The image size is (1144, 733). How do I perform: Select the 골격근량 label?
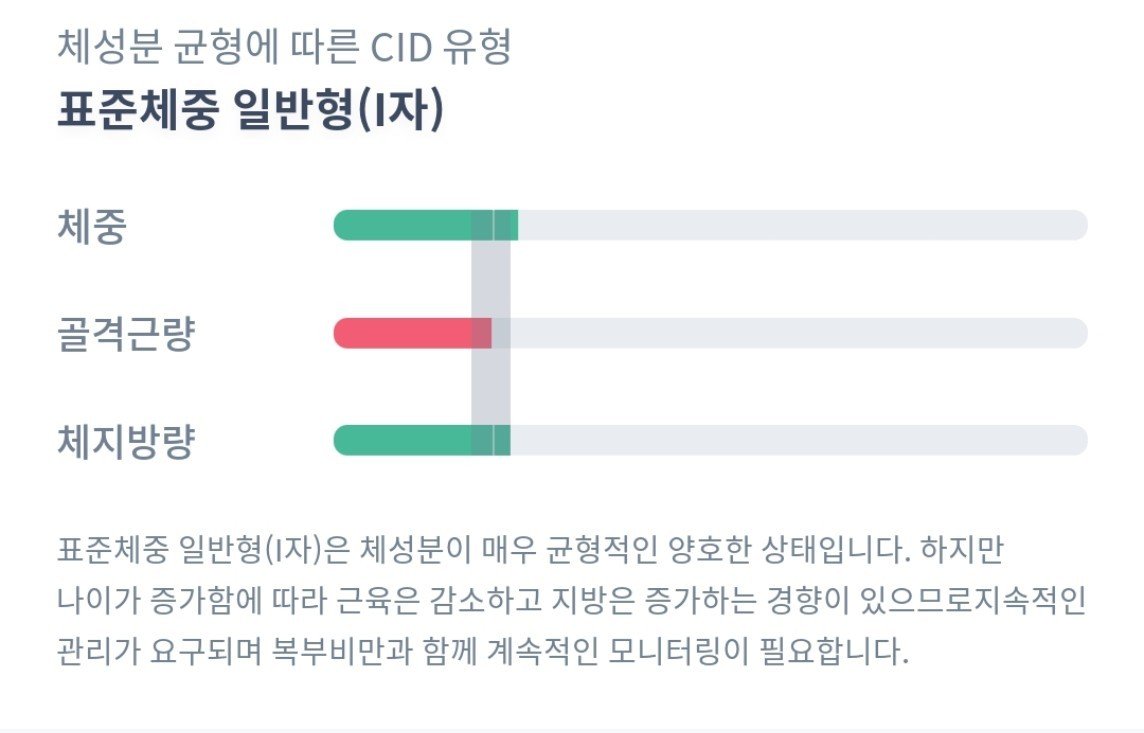tap(126, 333)
